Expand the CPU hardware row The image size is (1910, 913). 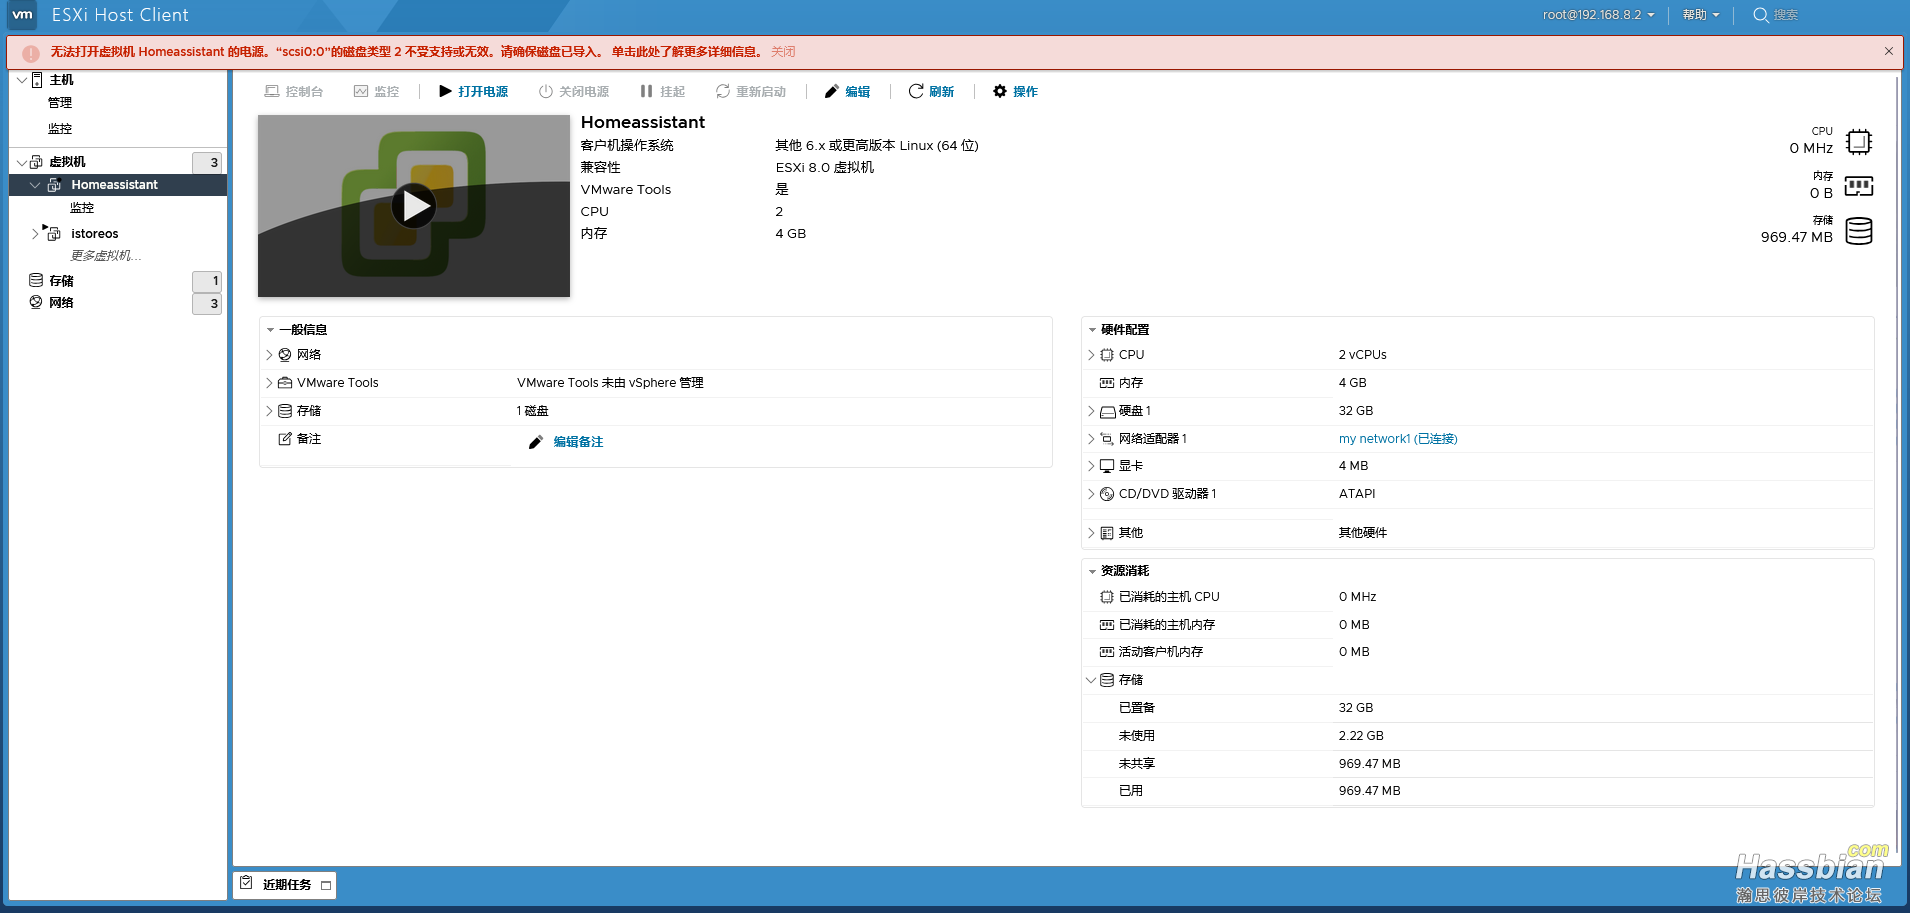(1091, 355)
